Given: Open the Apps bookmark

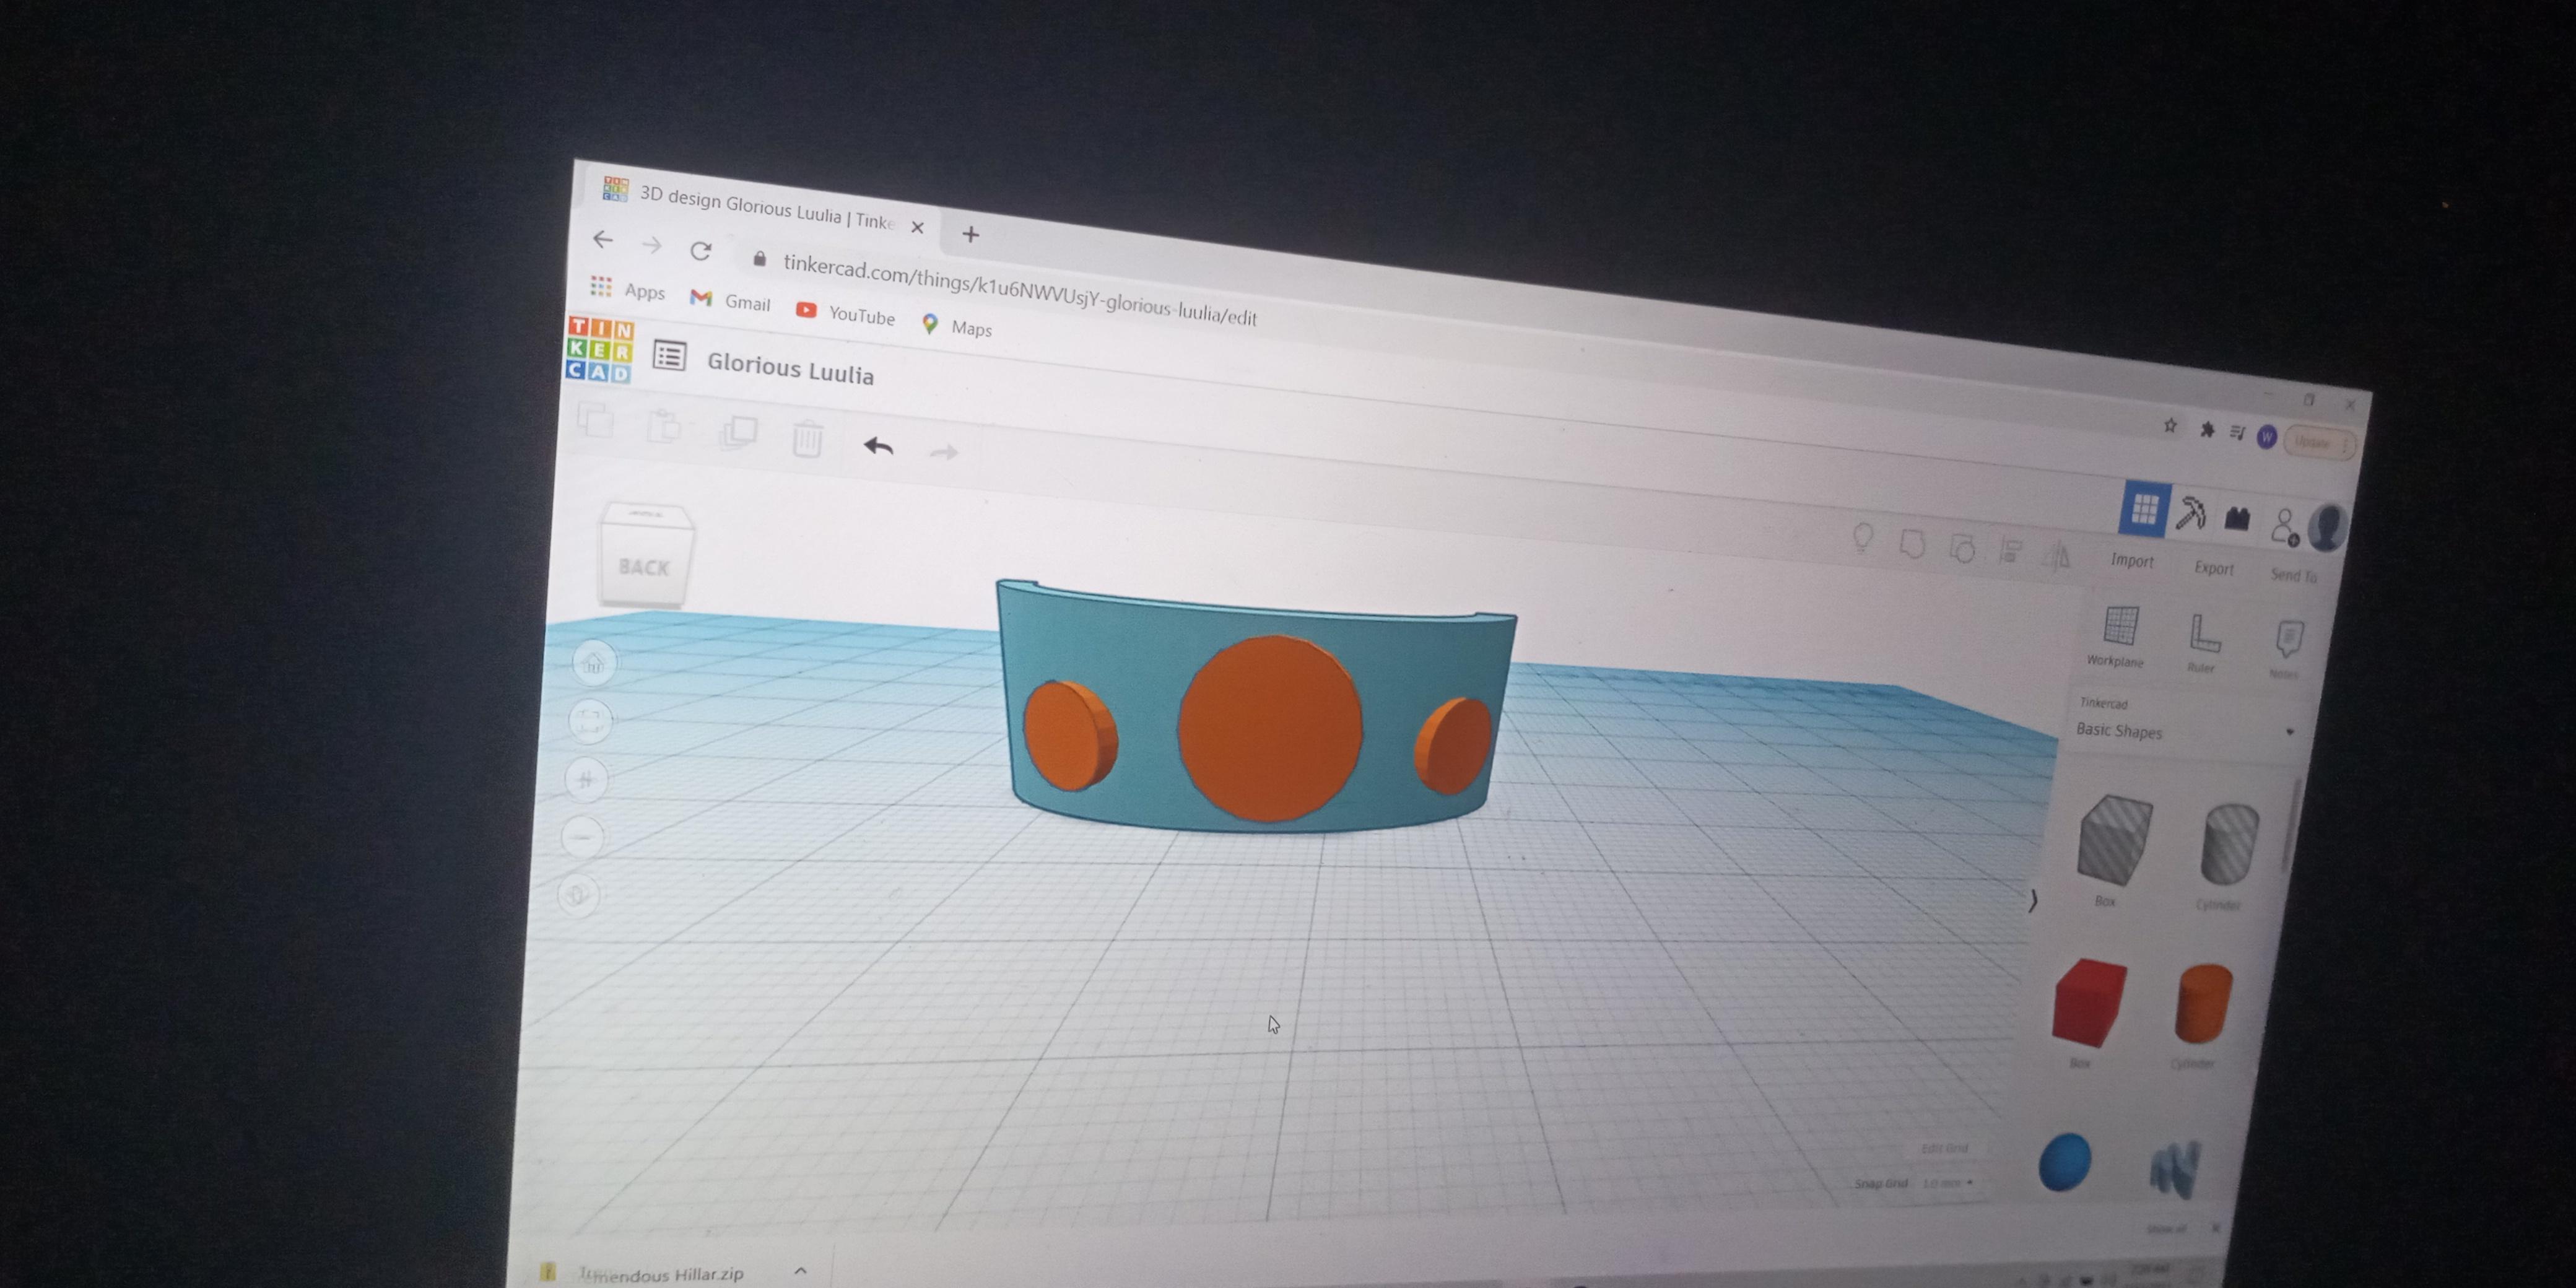Looking at the screenshot, I should (628, 290).
